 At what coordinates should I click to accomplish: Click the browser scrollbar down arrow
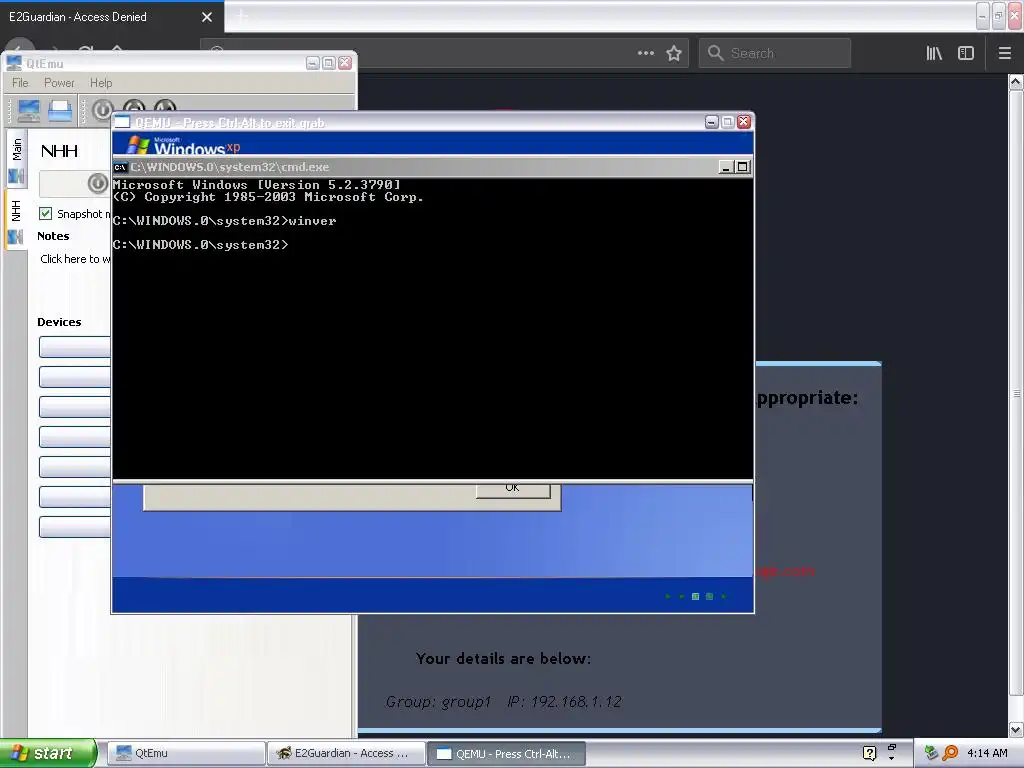pos(1016,729)
